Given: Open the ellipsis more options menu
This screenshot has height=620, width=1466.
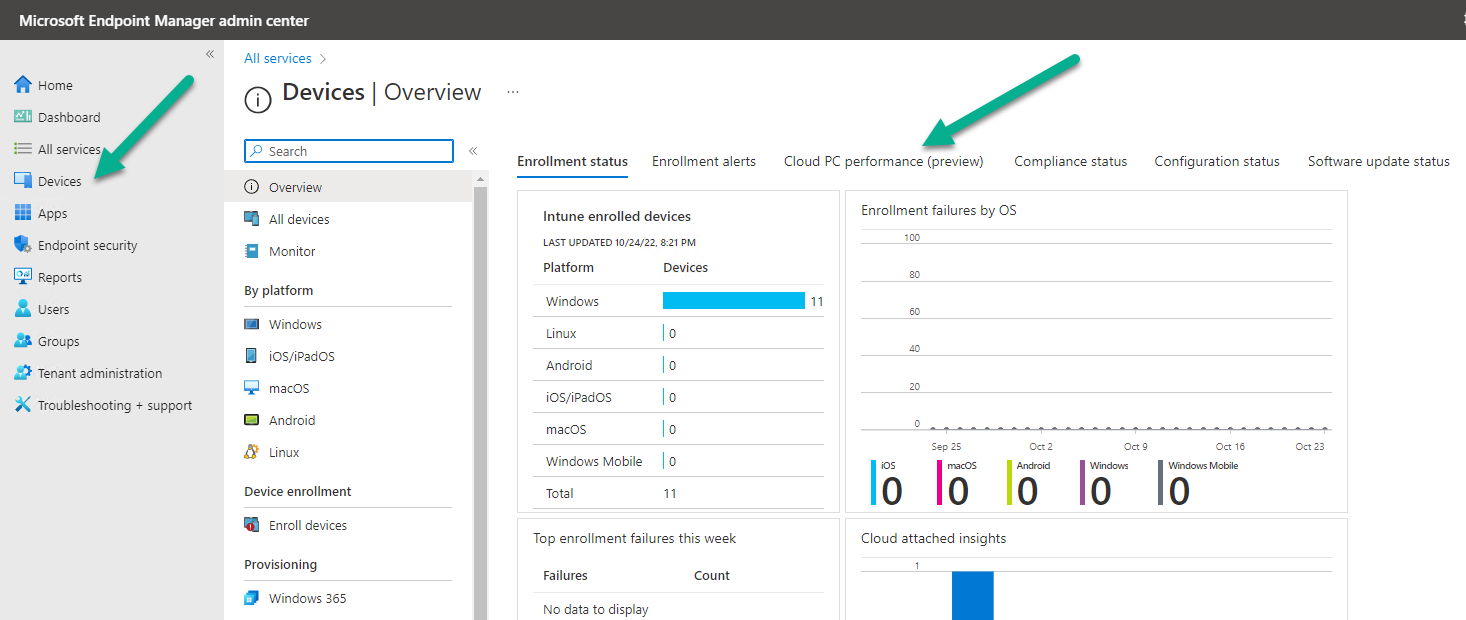Looking at the screenshot, I should [513, 91].
